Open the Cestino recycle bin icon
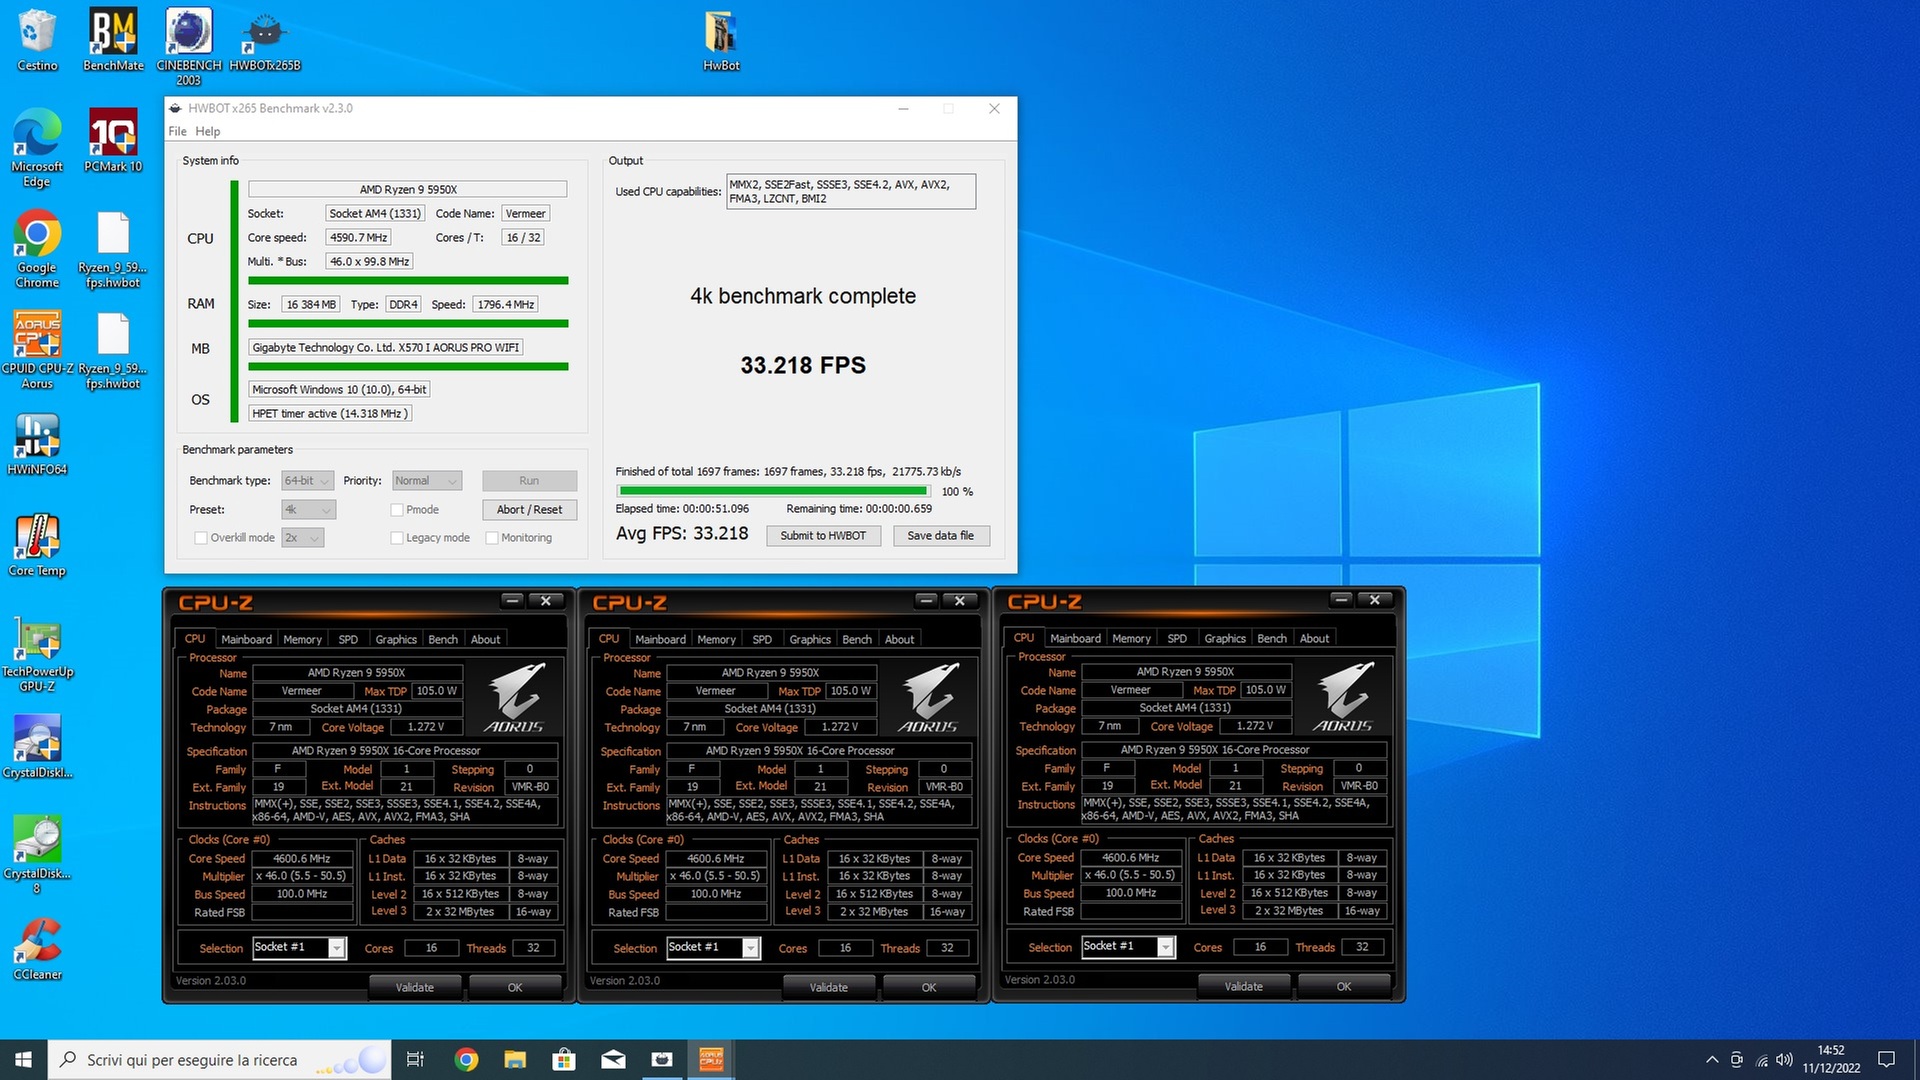This screenshot has width=1920, height=1080. [x=37, y=40]
